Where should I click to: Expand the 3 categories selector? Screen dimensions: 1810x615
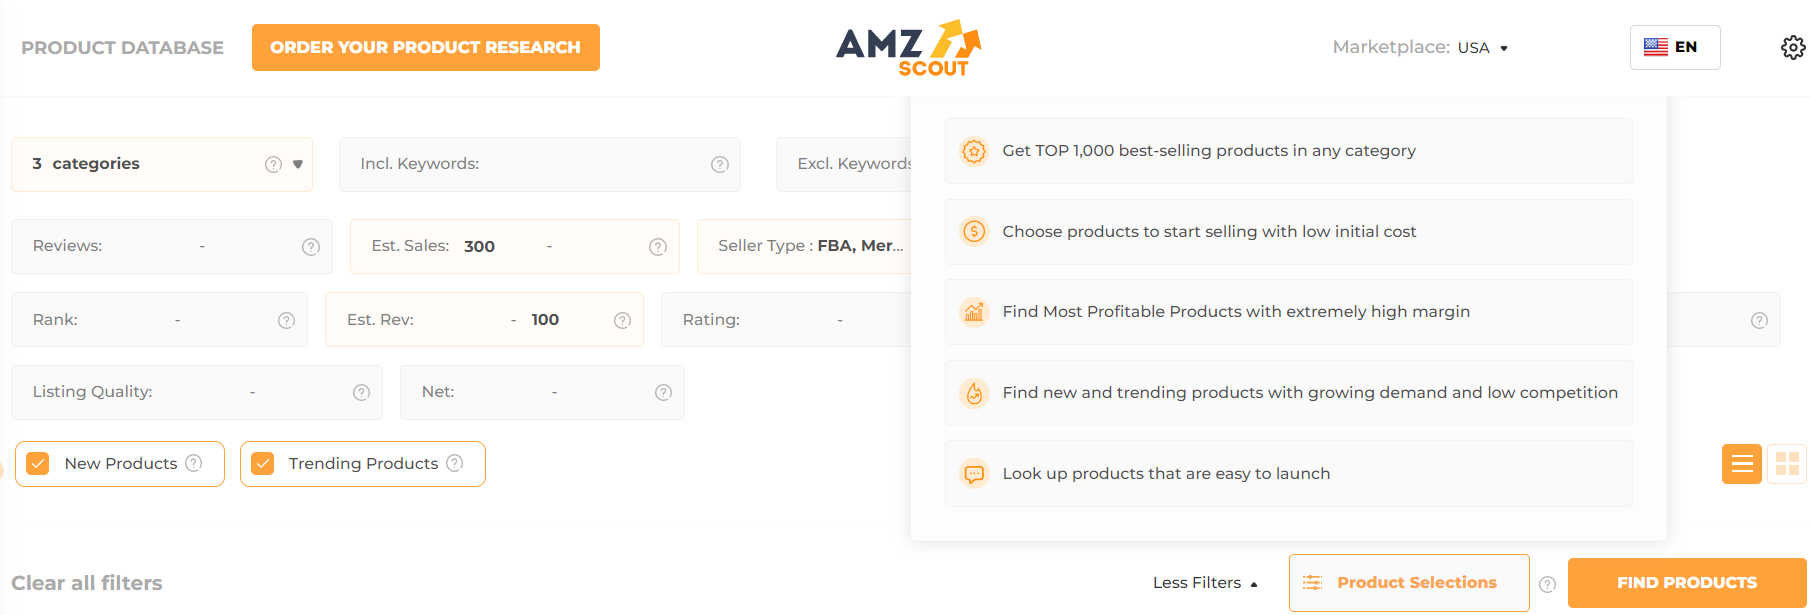[x=297, y=164]
